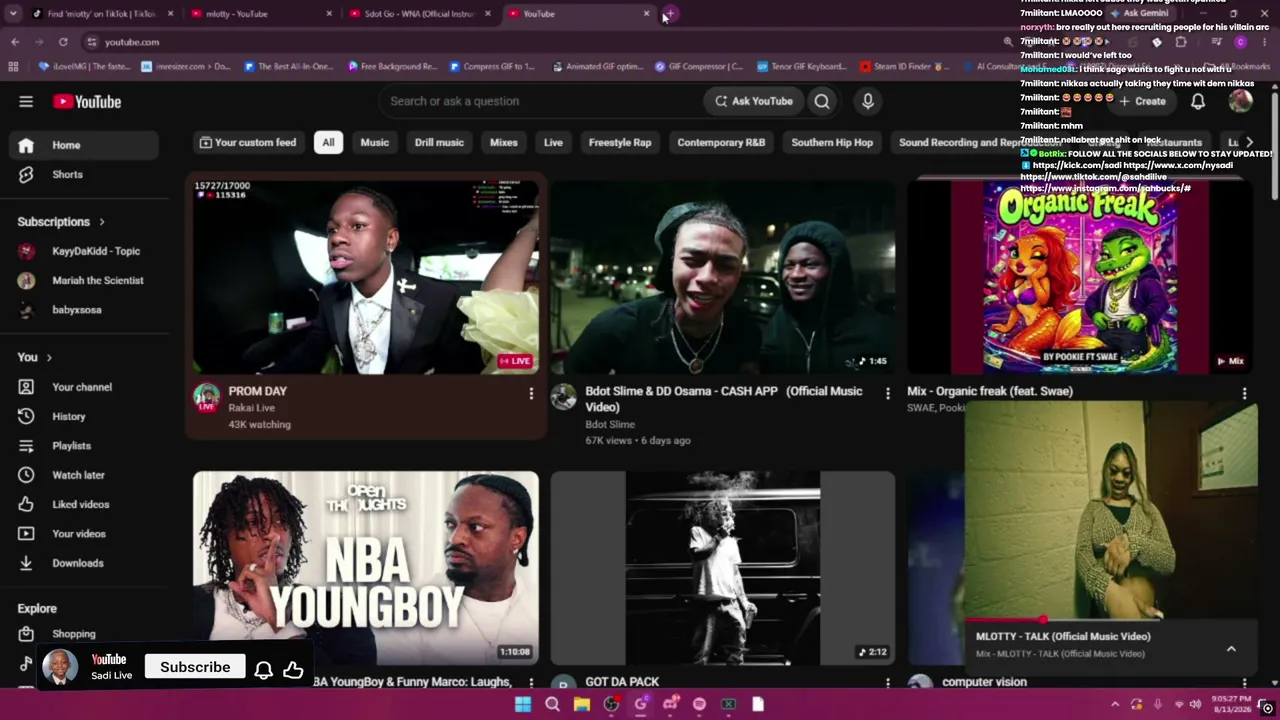Select the Southern Hip Hop filter chip

(832, 142)
